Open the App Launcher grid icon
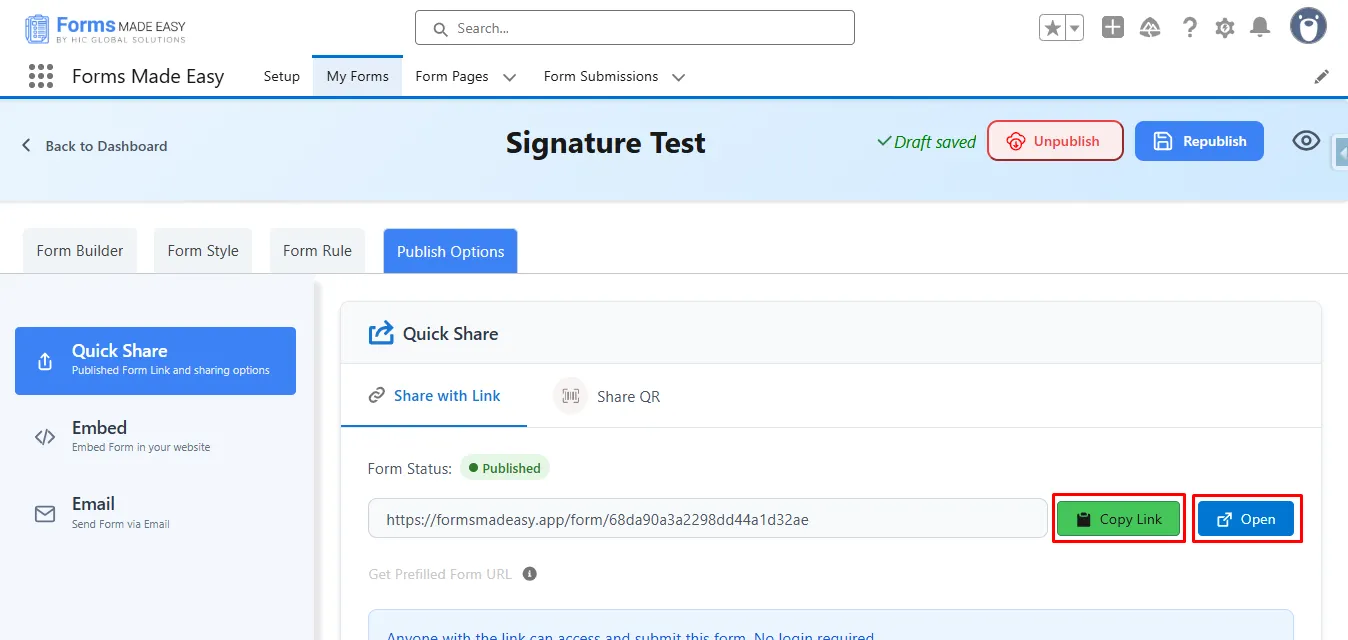 pos(40,76)
